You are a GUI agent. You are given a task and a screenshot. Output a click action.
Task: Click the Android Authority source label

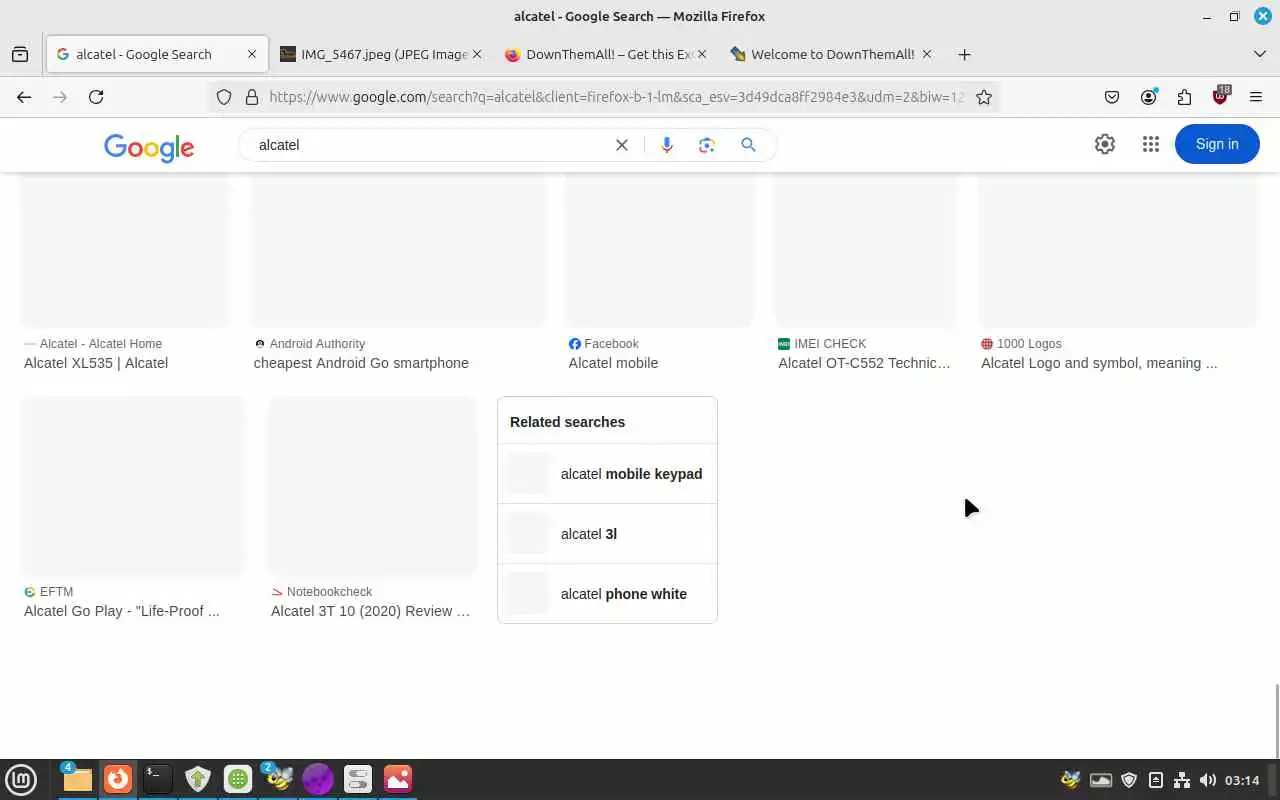click(x=317, y=344)
